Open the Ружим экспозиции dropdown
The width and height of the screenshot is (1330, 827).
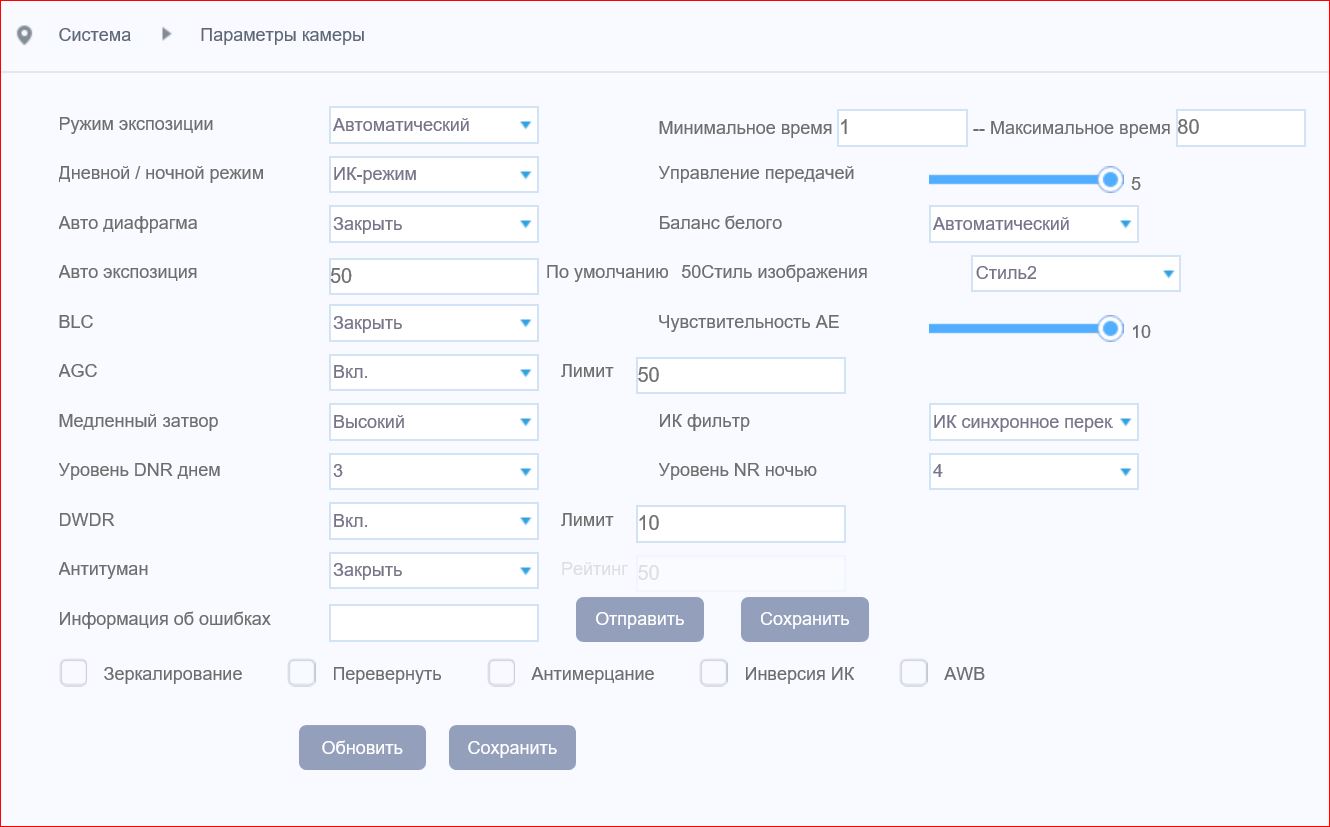coord(433,125)
